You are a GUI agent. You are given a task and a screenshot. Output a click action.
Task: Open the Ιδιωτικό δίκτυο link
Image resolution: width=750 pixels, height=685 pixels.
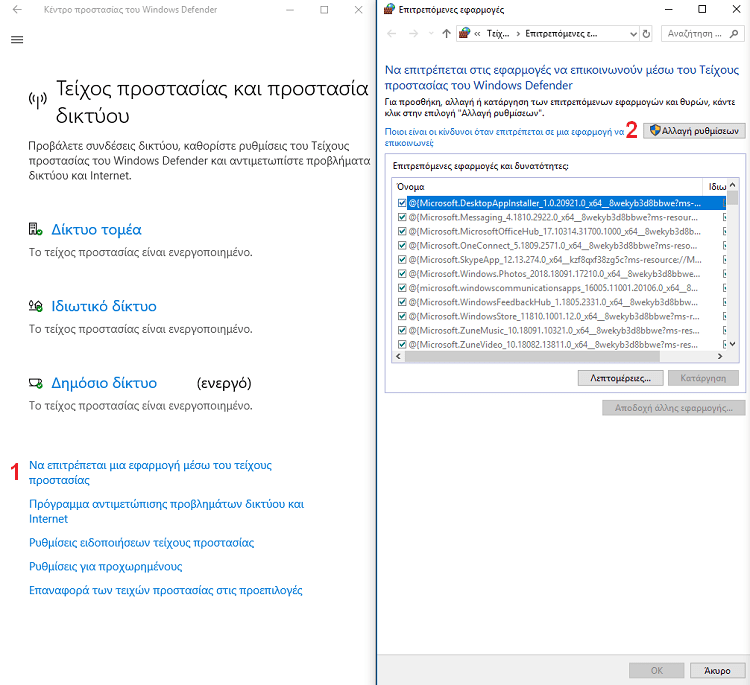point(104,306)
